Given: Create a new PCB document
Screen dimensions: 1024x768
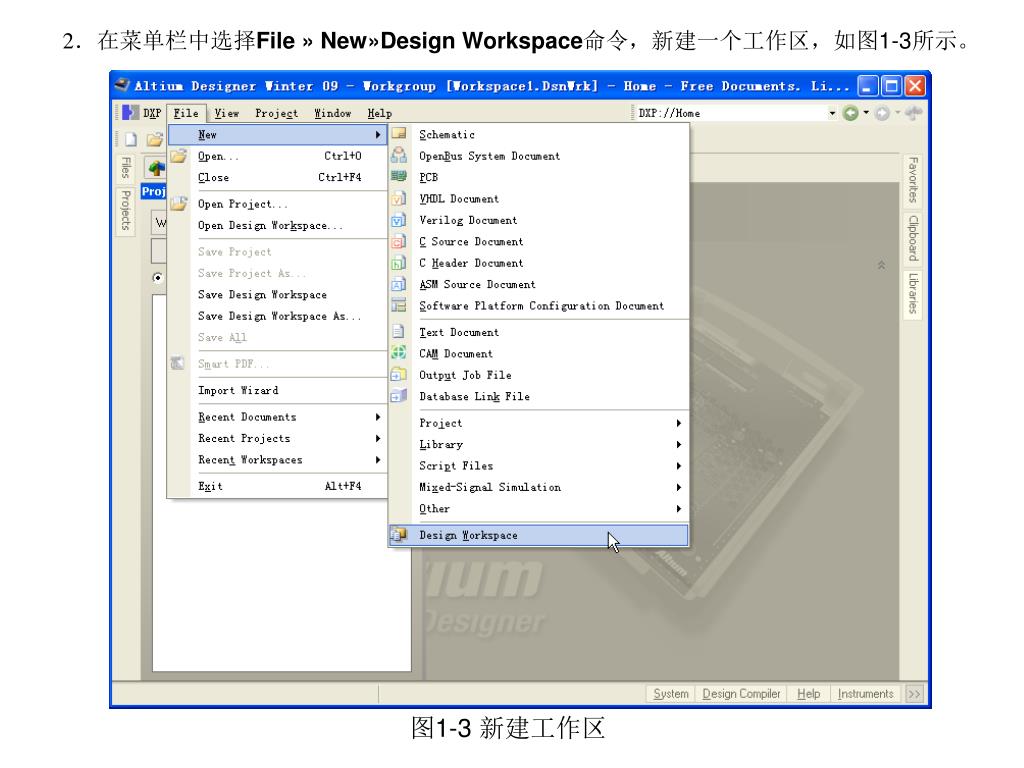Looking at the screenshot, I should point(539,178).
